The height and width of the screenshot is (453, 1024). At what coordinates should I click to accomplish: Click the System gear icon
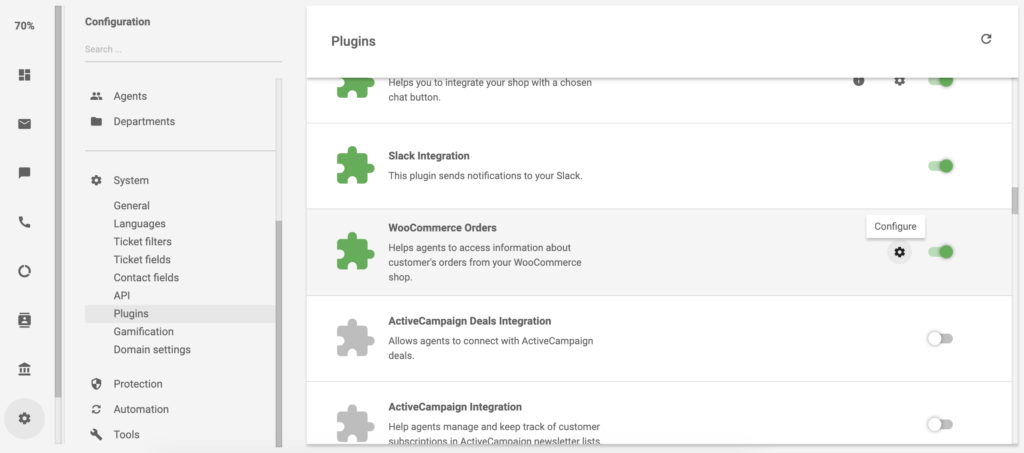pos(97,180)
